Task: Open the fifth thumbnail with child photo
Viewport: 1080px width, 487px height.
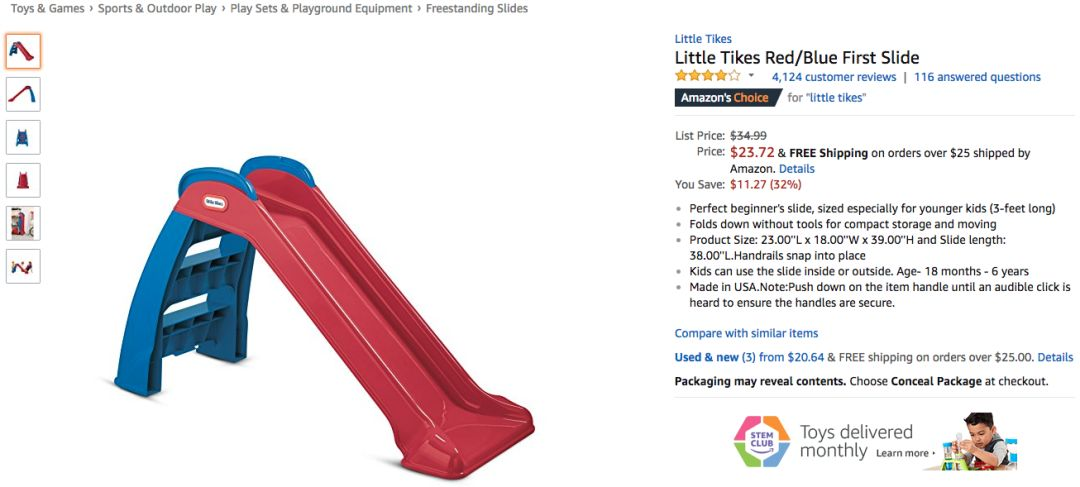Action: [x=23, y=223]
